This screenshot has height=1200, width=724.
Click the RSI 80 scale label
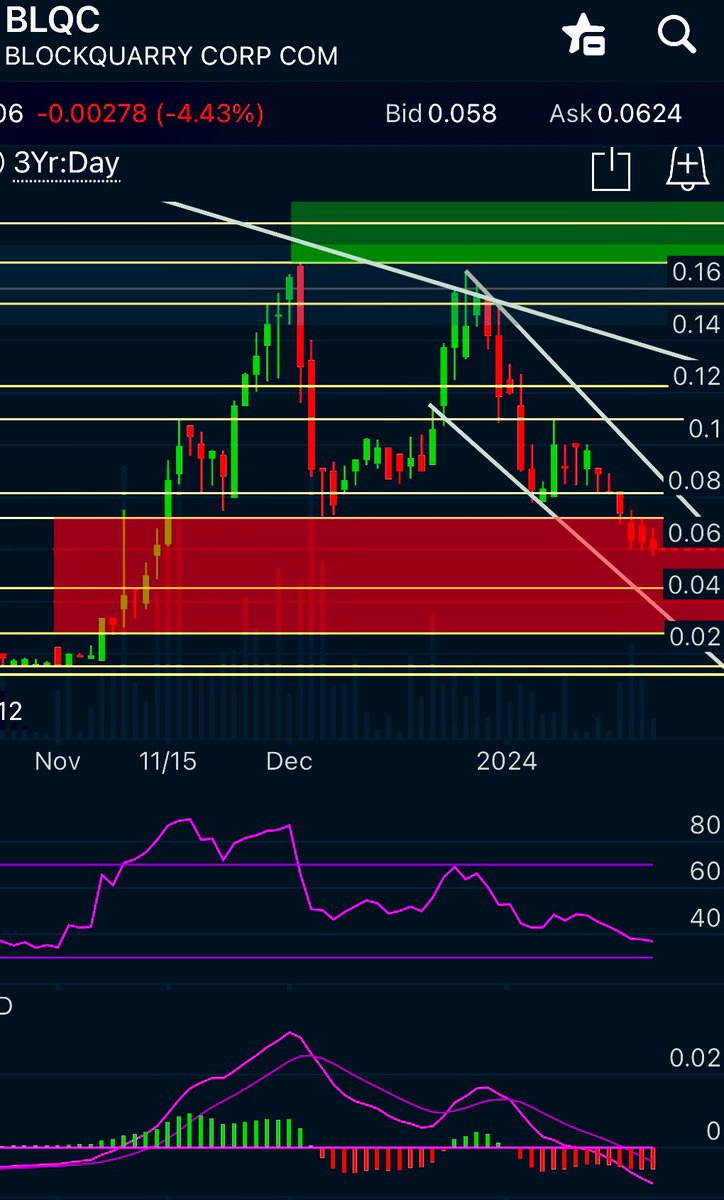click(x=705, y=825)
